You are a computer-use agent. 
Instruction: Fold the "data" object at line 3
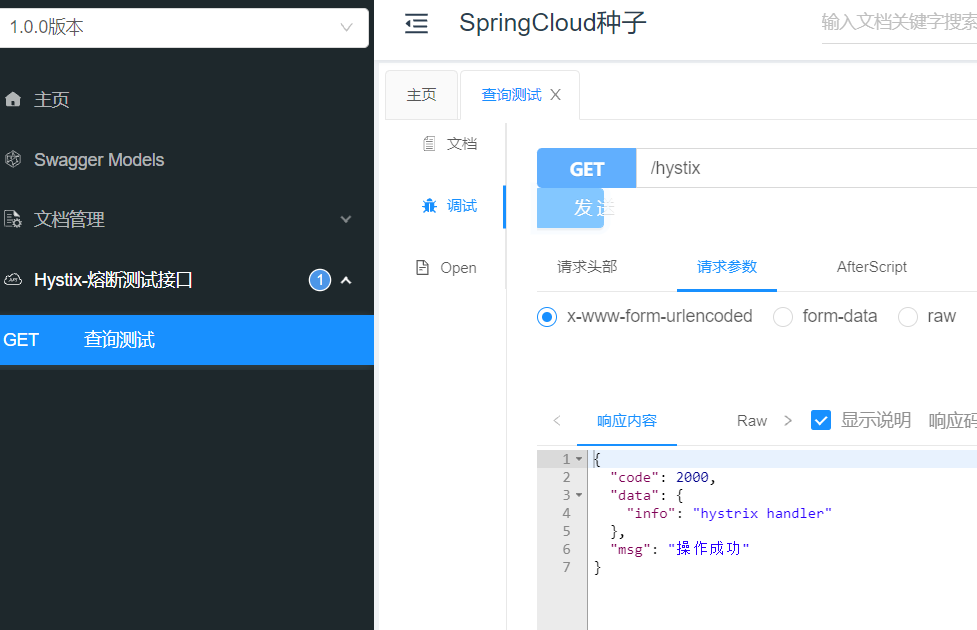point(579,495)
